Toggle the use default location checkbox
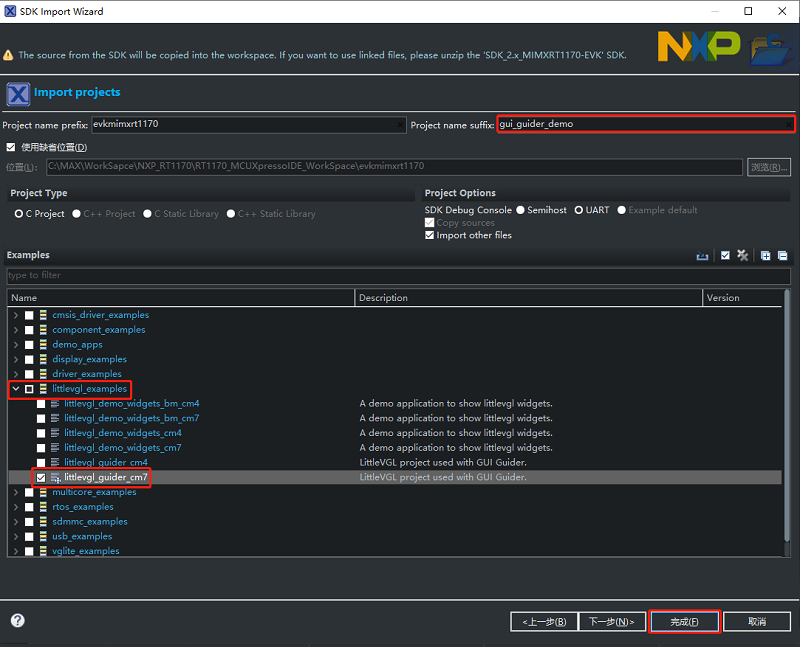Screen dimensions: 800x647 click(x=11, y=147)
